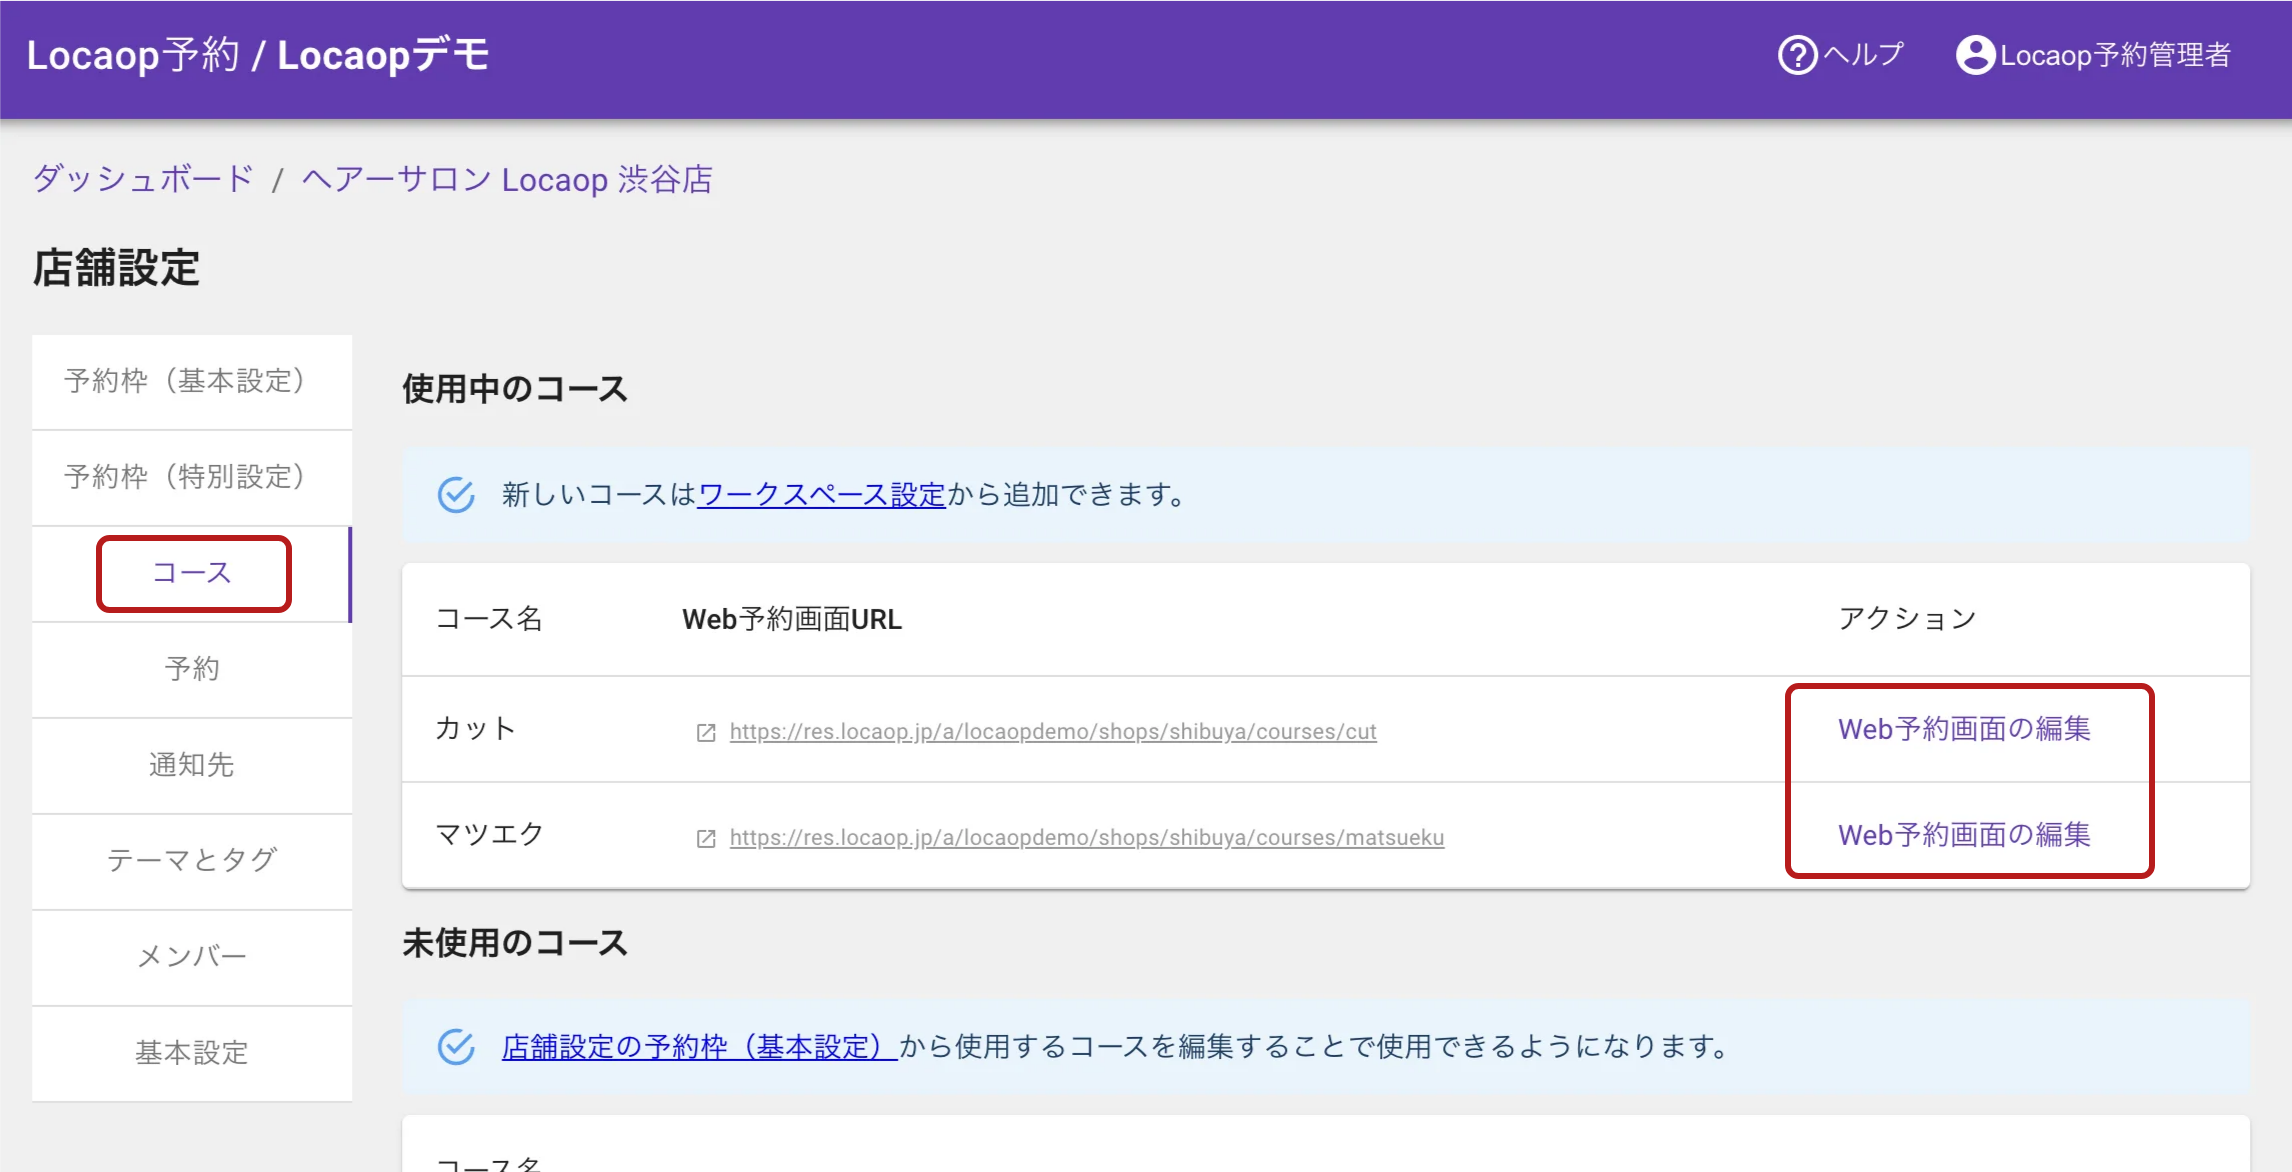Click the マツエク course name cell

click(x=489, y=835)
